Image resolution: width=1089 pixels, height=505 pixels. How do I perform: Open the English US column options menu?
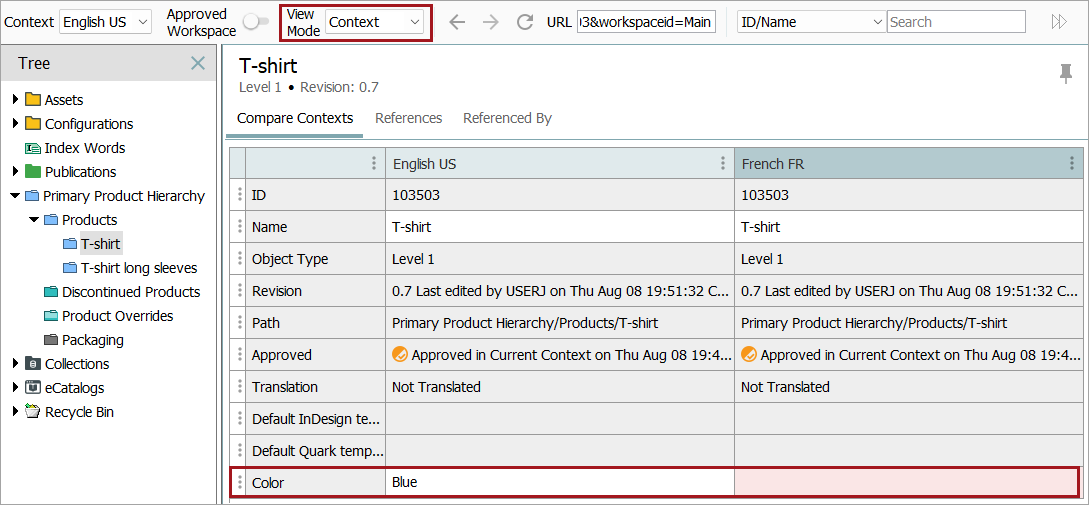tap(723, 164)
